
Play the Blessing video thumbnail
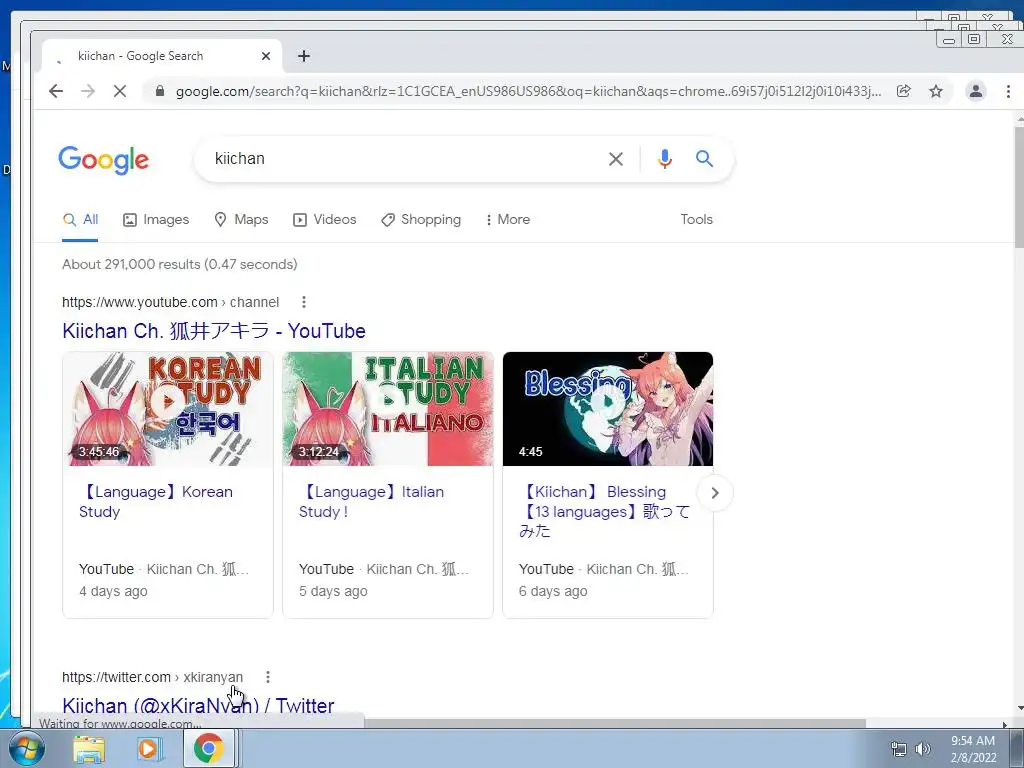point(608,409)
